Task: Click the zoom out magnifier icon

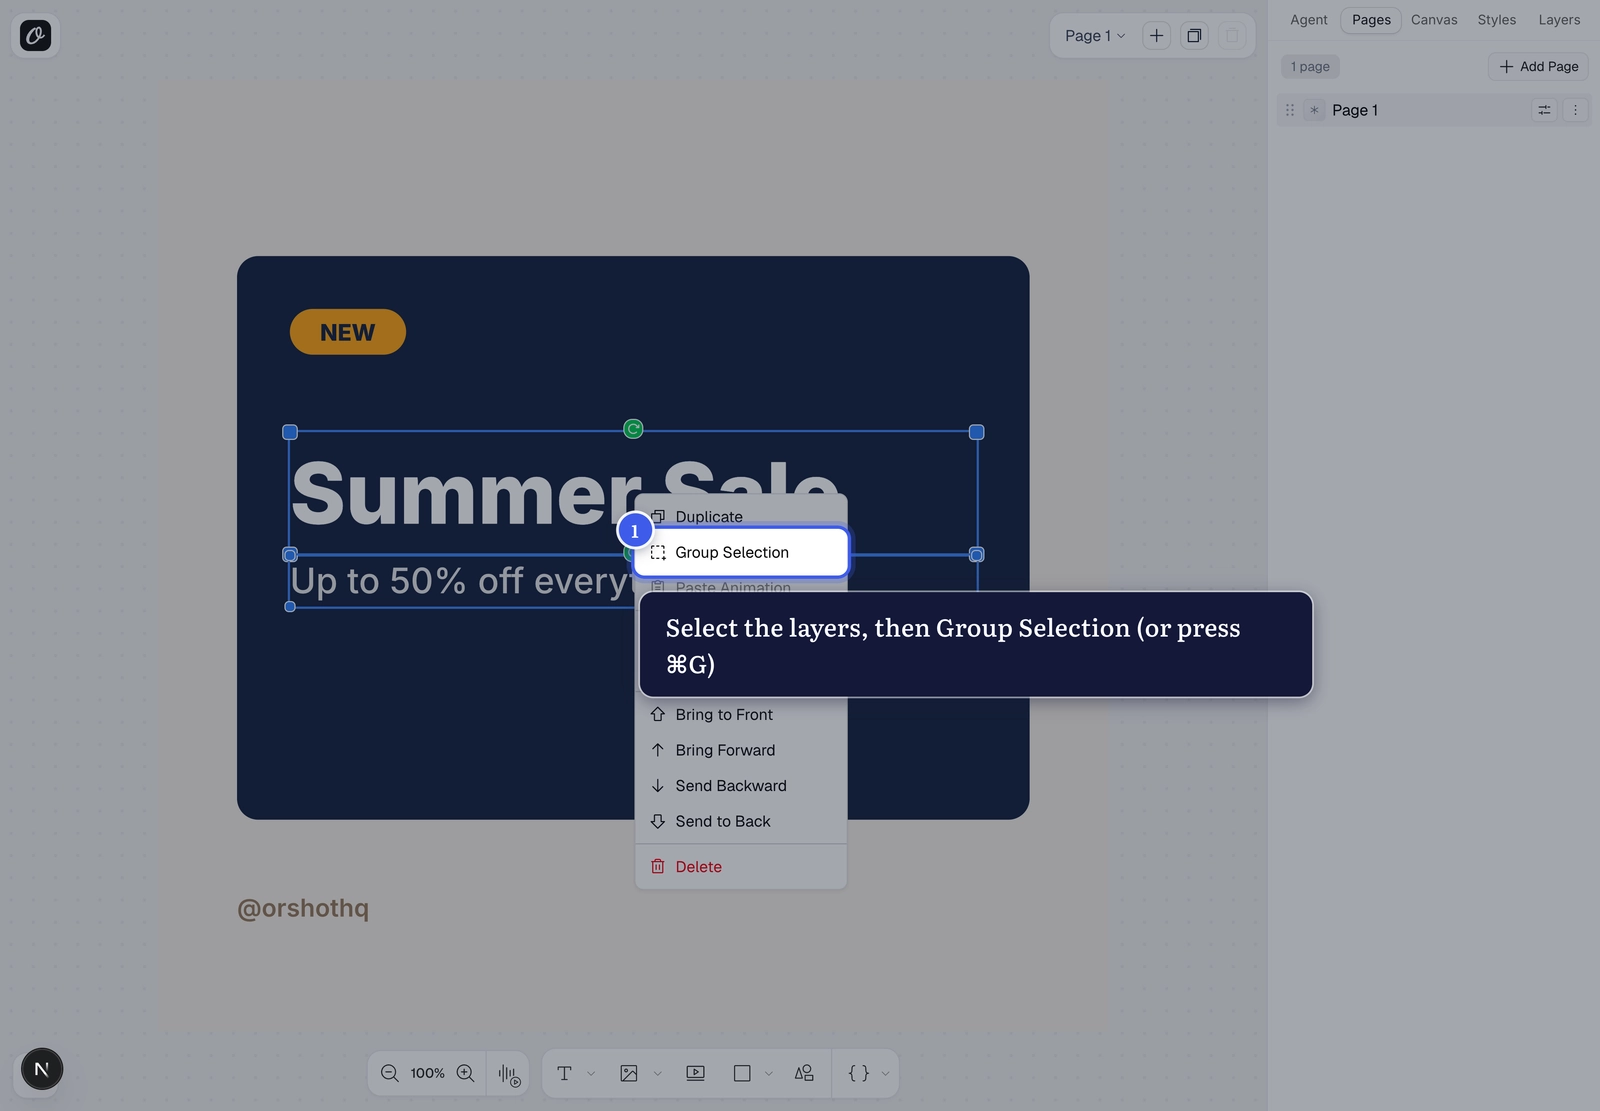Action: point(390,1073)
